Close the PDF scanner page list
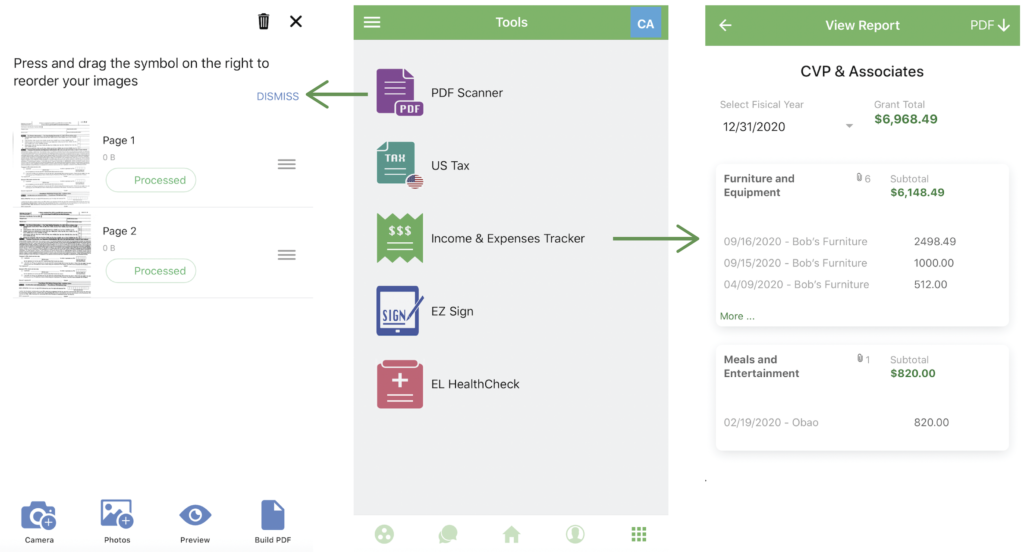Image resolution: width=1024 pixels, height=557 pixels. [296, 22]
